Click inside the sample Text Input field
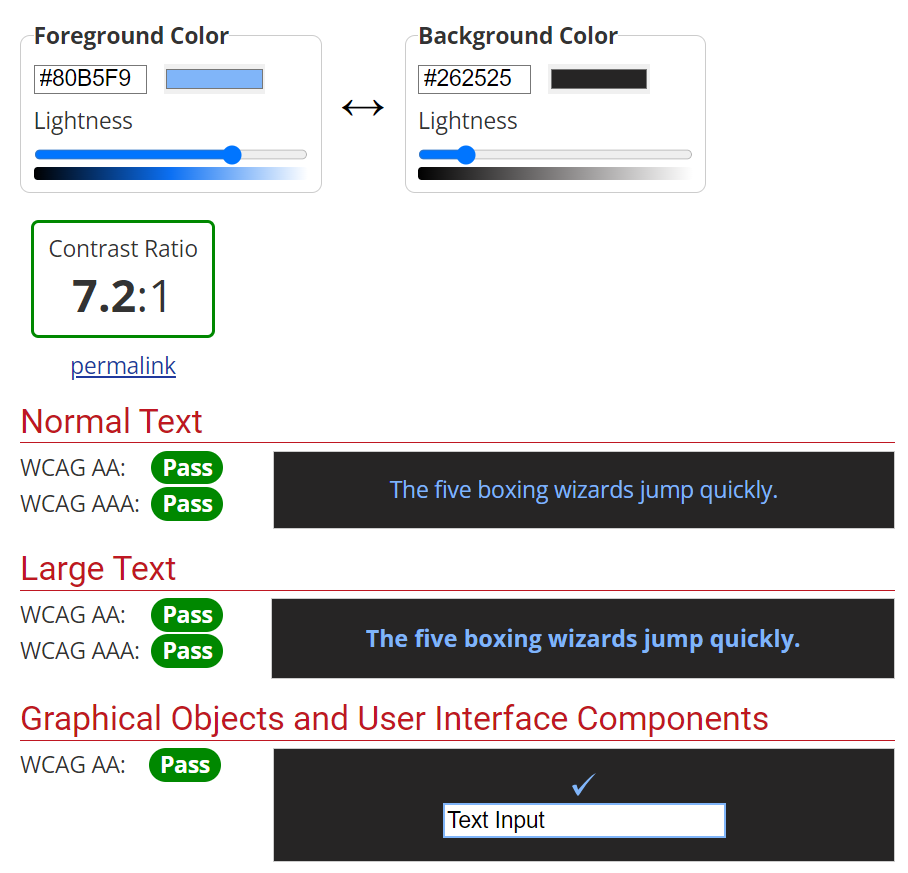This screenshot has width=908, height=873. (x=584, y=820)
